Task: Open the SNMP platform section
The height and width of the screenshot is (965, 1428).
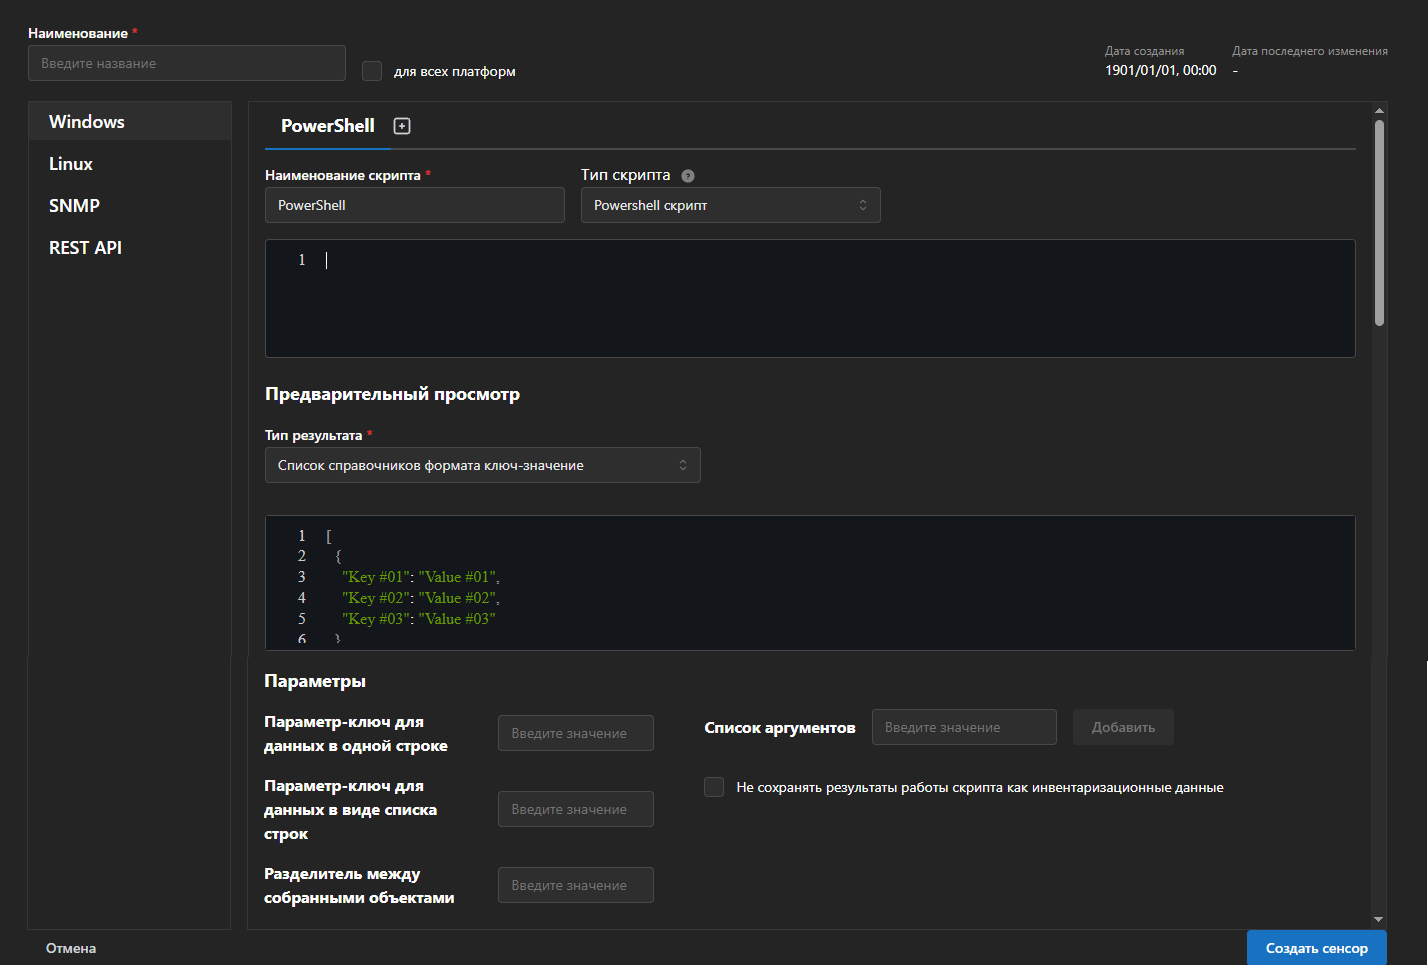Action: pyautogui.click(x=75, y=206)
